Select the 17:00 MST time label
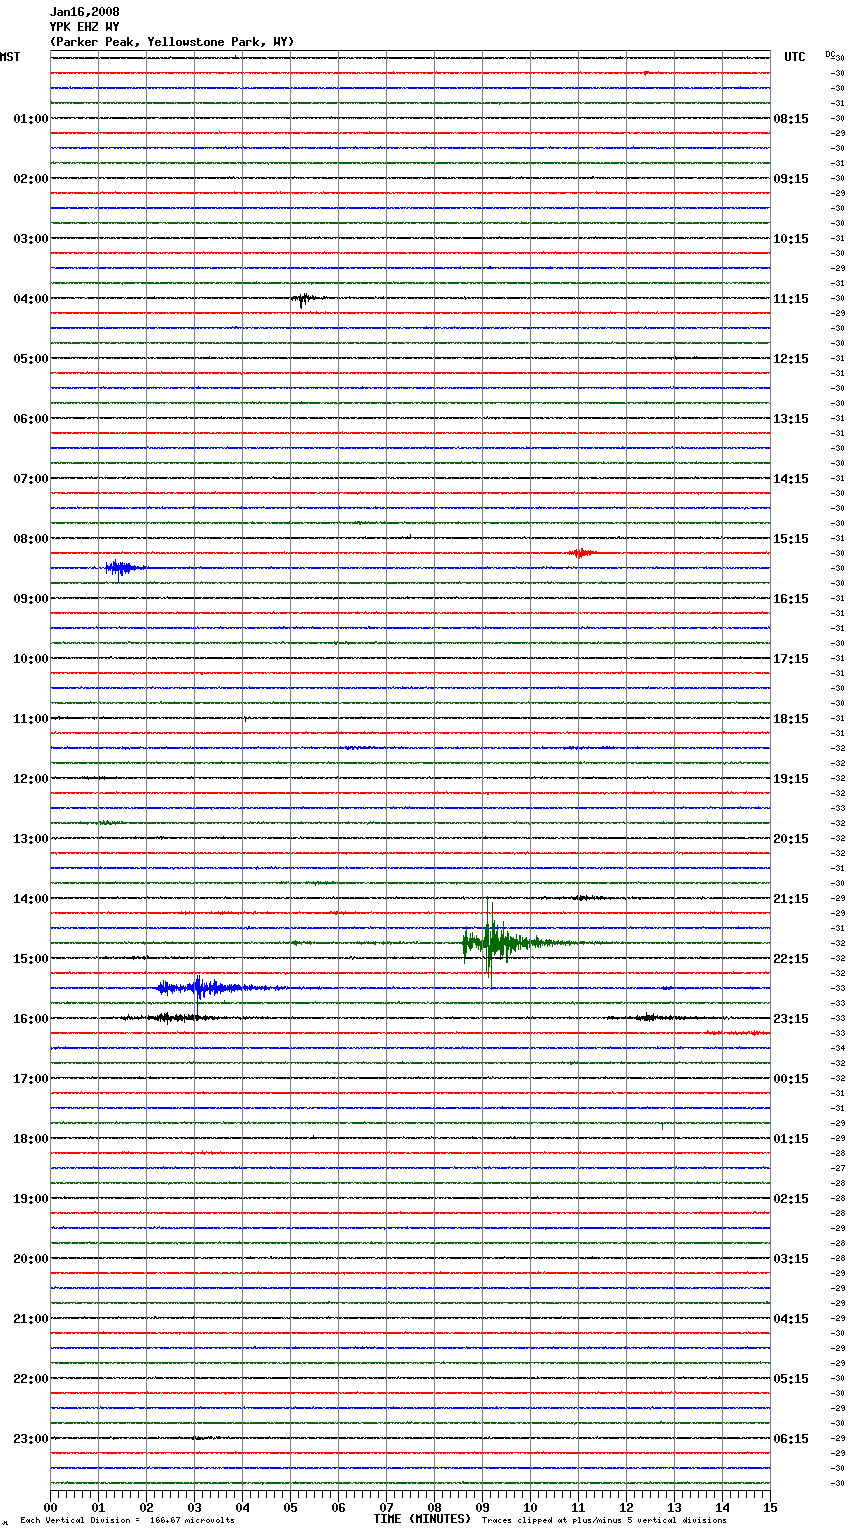This screenshot has width=850, height=1534. click(31, 1079)
